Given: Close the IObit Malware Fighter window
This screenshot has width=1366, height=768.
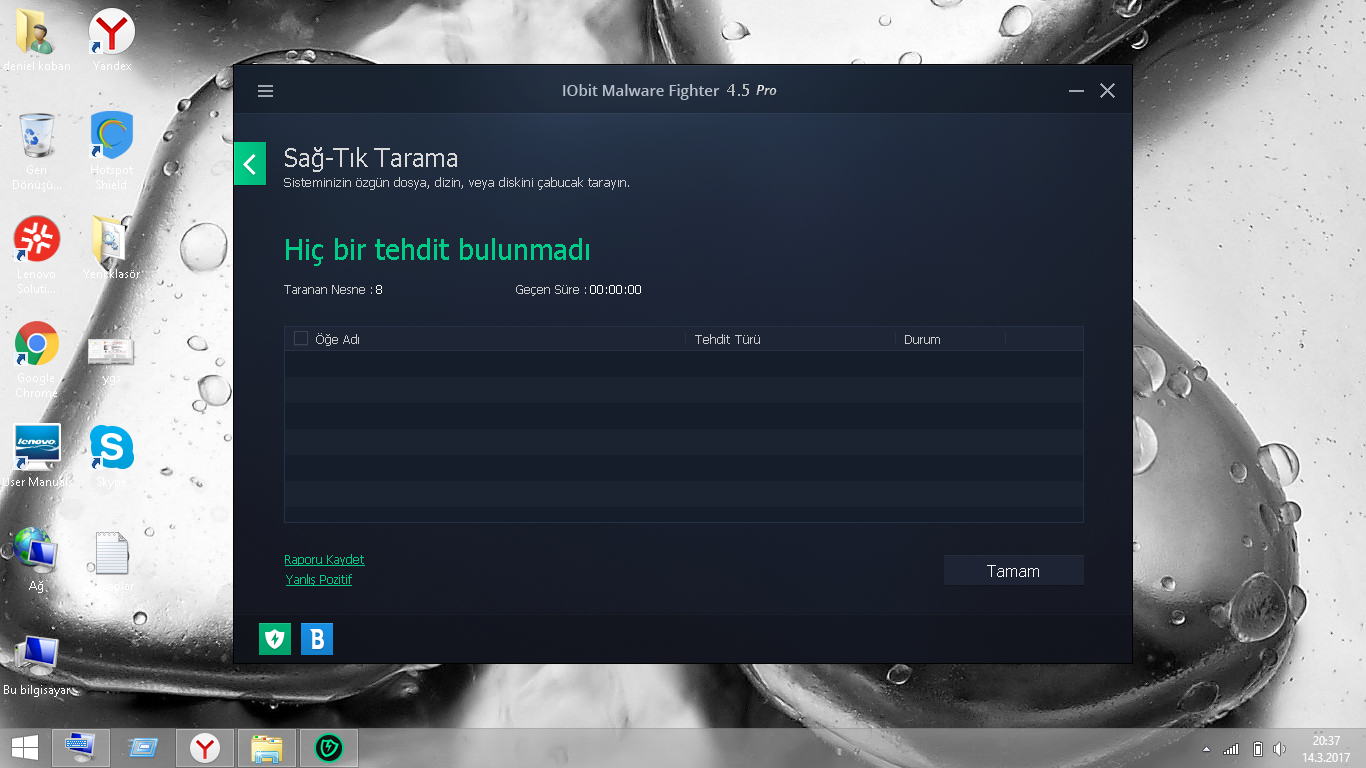Looking at the screenshot, I should pos(1107,91).
